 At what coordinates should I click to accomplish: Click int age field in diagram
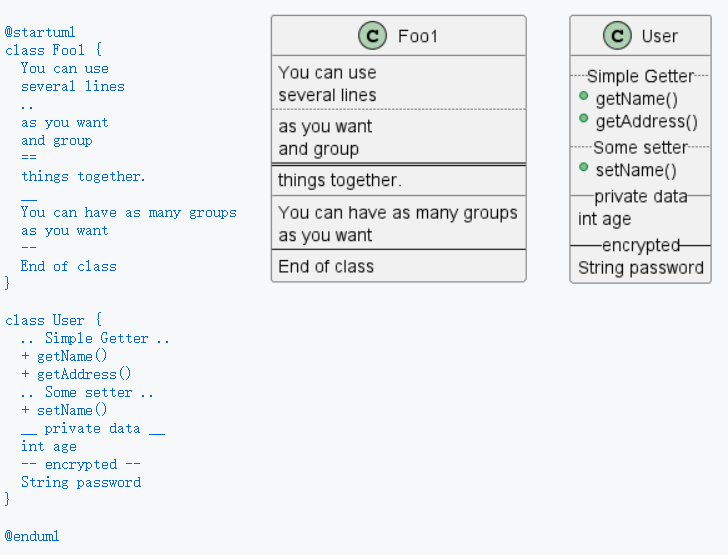coord(604,219)
